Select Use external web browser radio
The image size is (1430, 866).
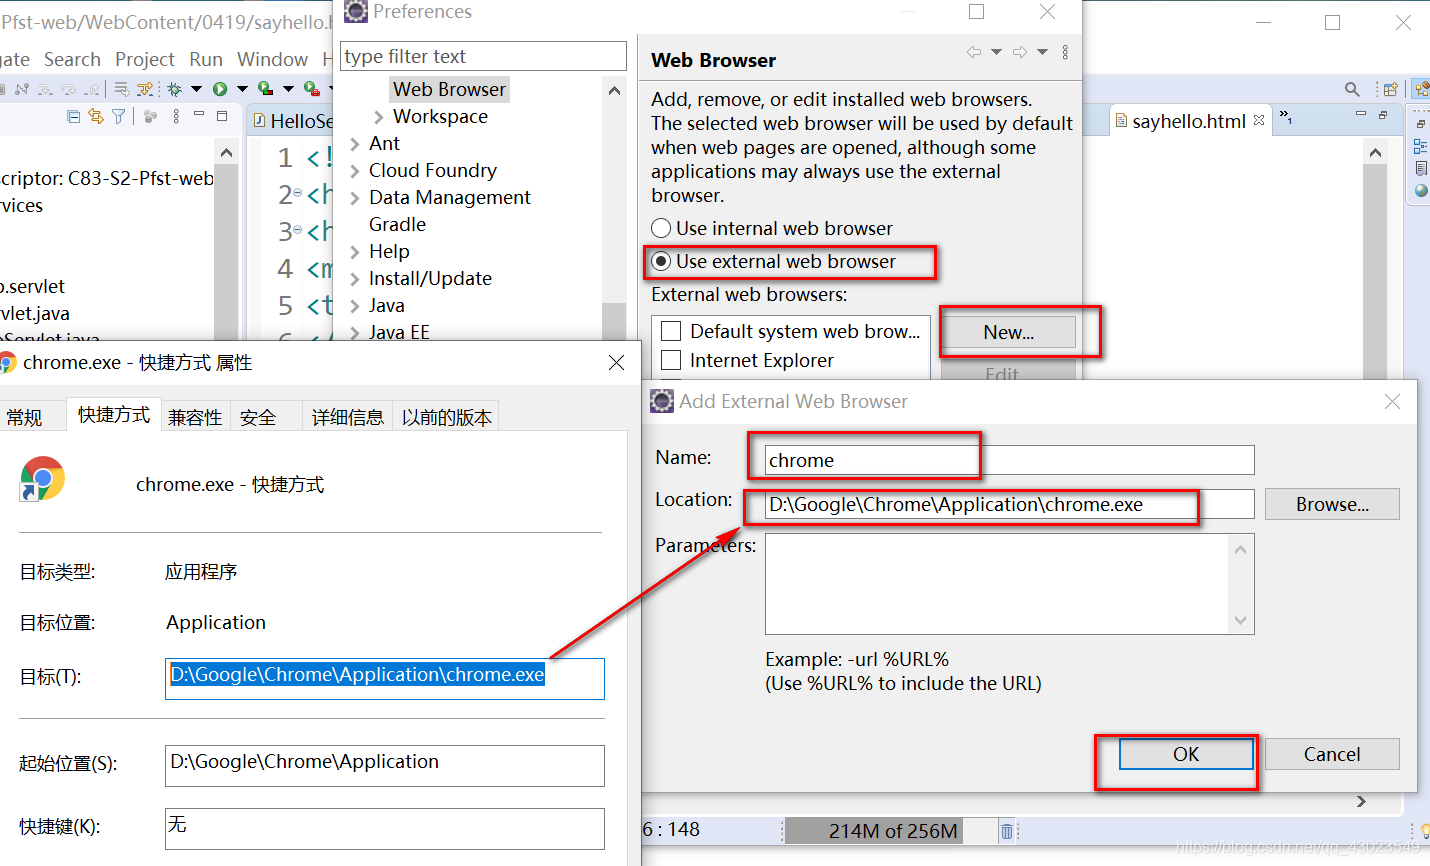(x=661, y=261)
